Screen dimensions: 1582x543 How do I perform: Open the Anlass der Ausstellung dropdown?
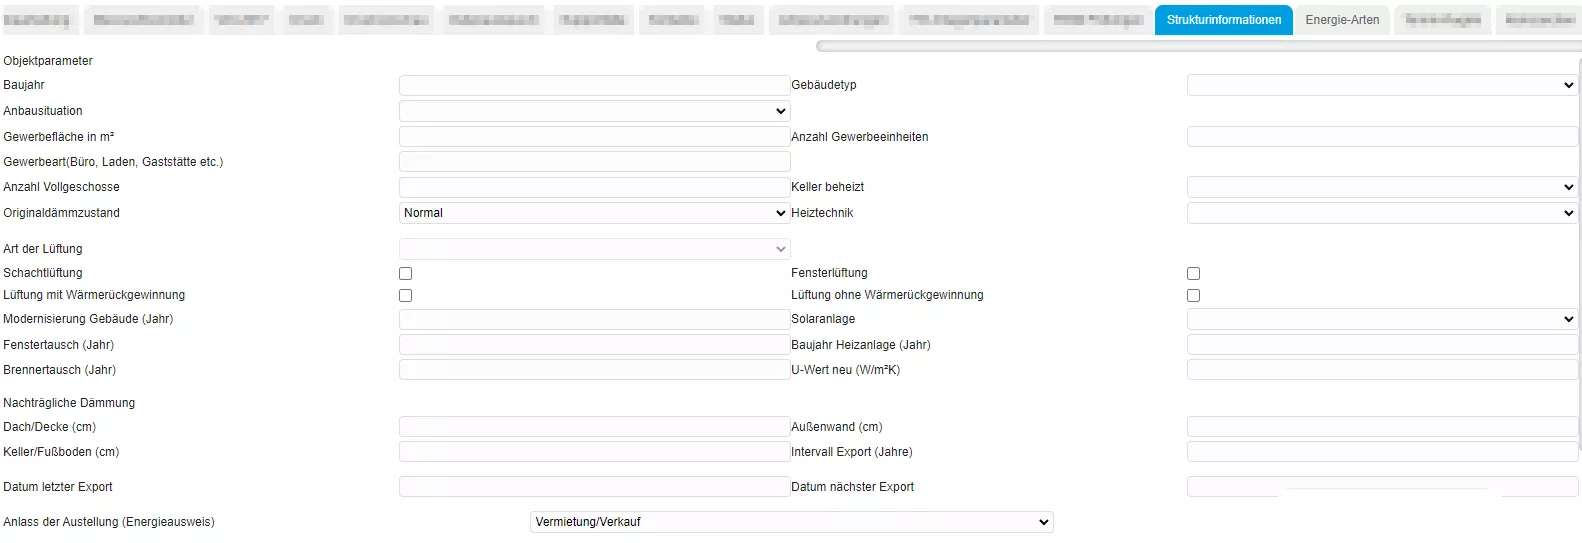point(791,522)
